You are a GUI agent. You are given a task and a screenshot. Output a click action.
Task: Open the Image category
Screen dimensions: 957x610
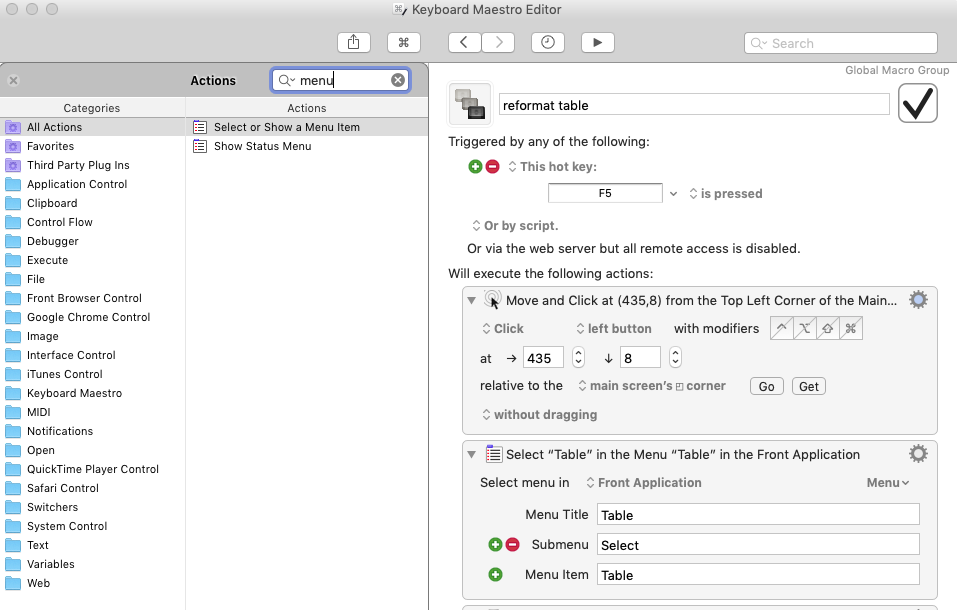click(93, 336)
